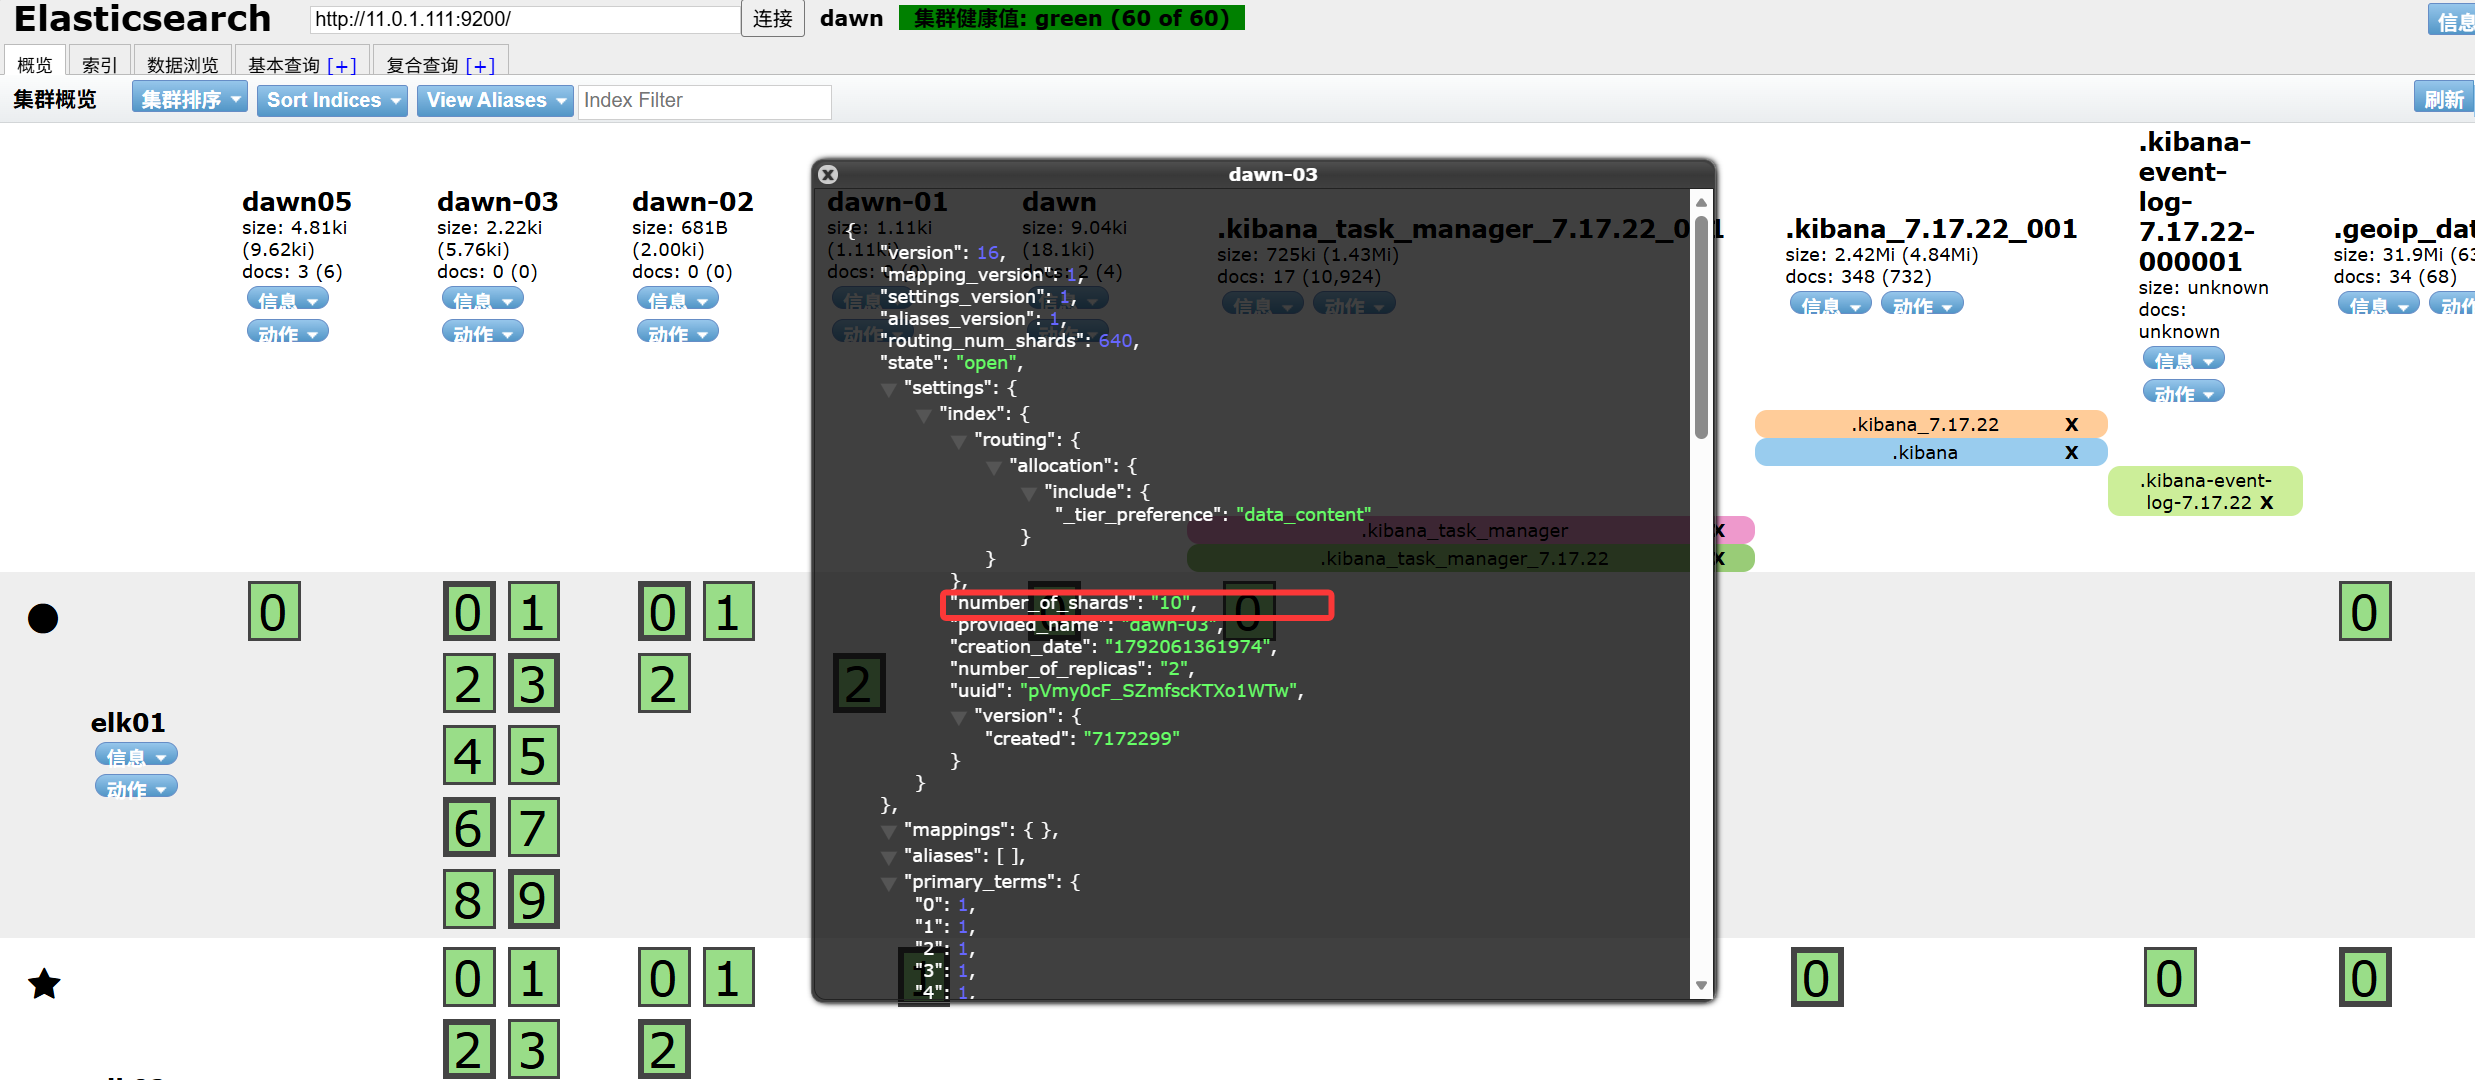This screenshot has height=1080, width=2475.
Task: Open 动作 dropdown for .kibana-event-log index
Action: [x=2184, y=392]
